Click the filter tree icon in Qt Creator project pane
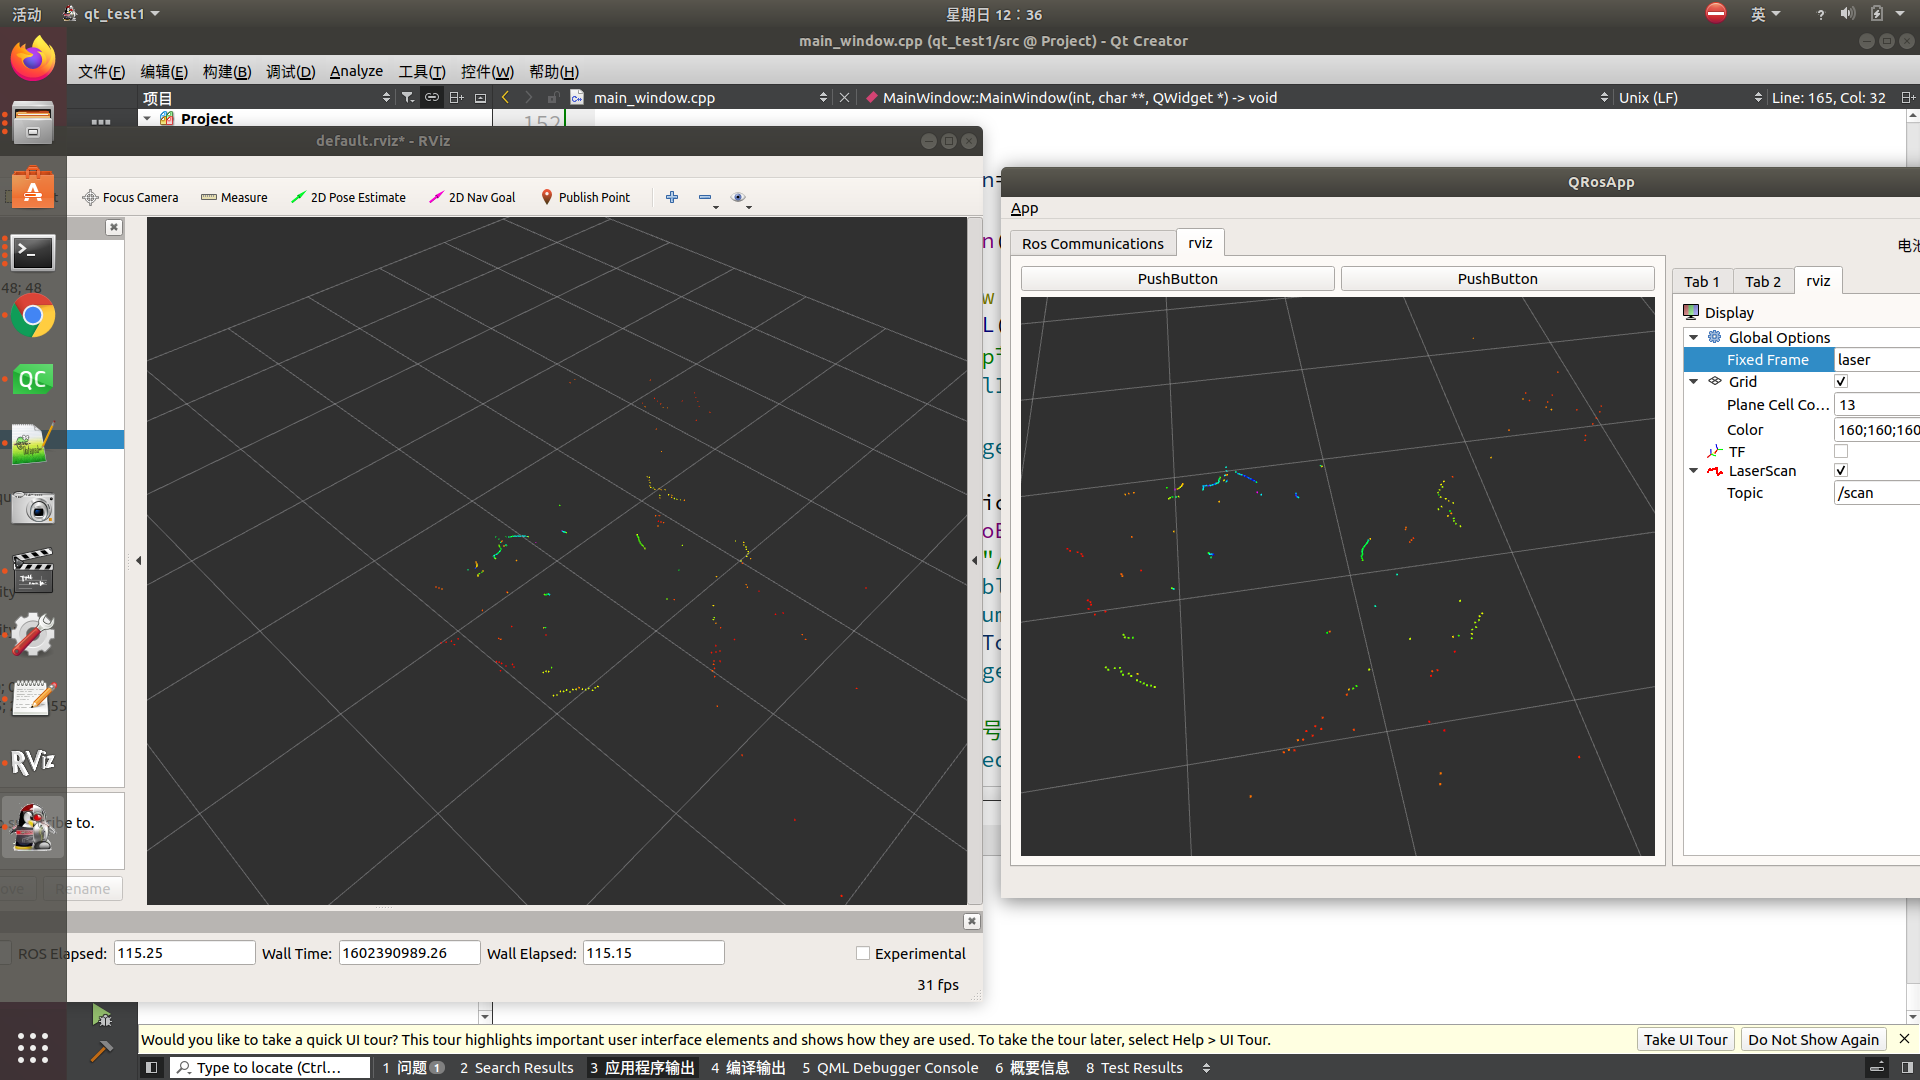 click(x=408, y=97)
